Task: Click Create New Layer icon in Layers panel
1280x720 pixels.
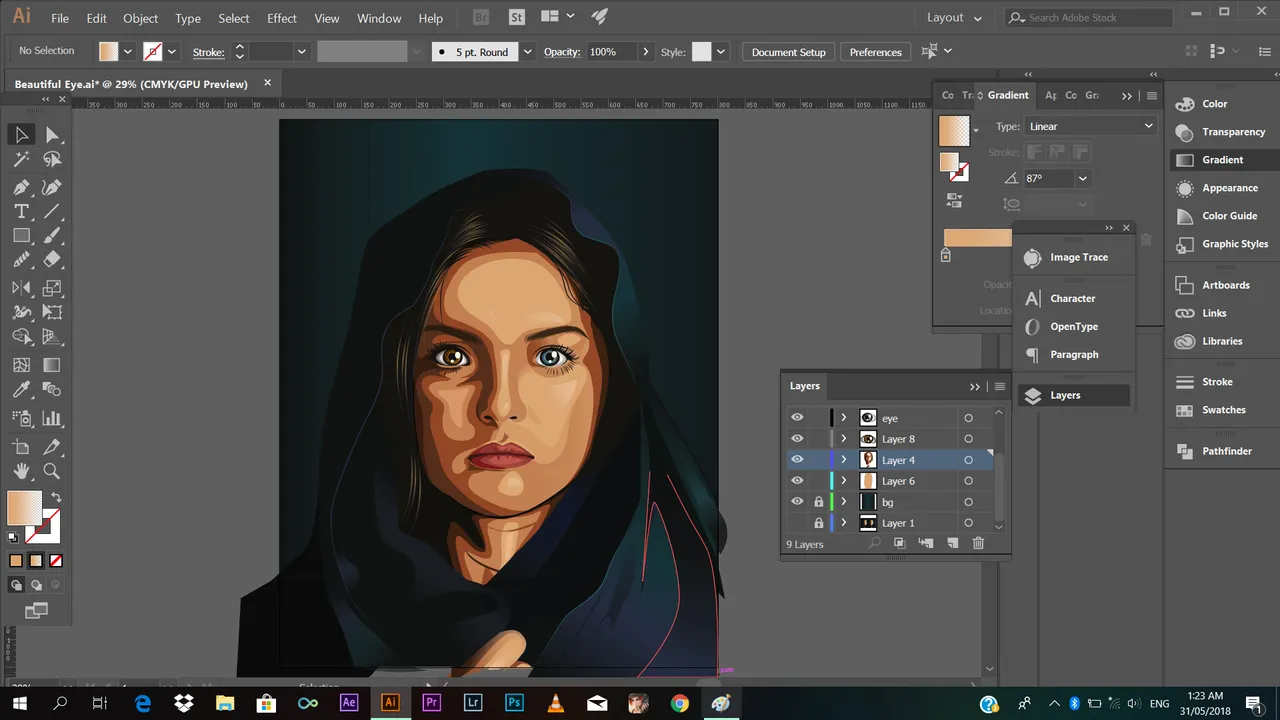Action: (x=952, y=543)
